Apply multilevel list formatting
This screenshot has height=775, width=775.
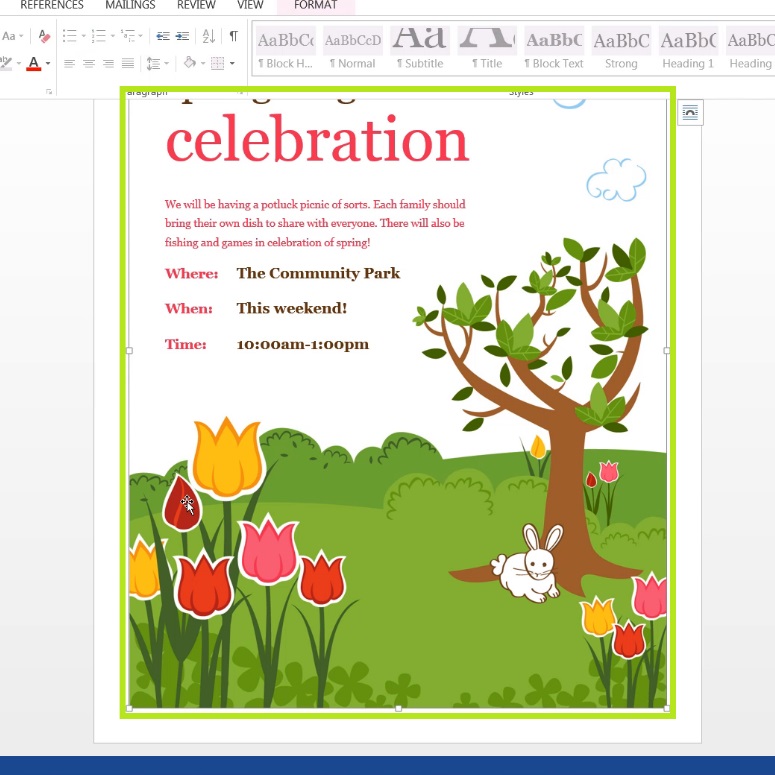pyautogui.click(x=128, y=36)
